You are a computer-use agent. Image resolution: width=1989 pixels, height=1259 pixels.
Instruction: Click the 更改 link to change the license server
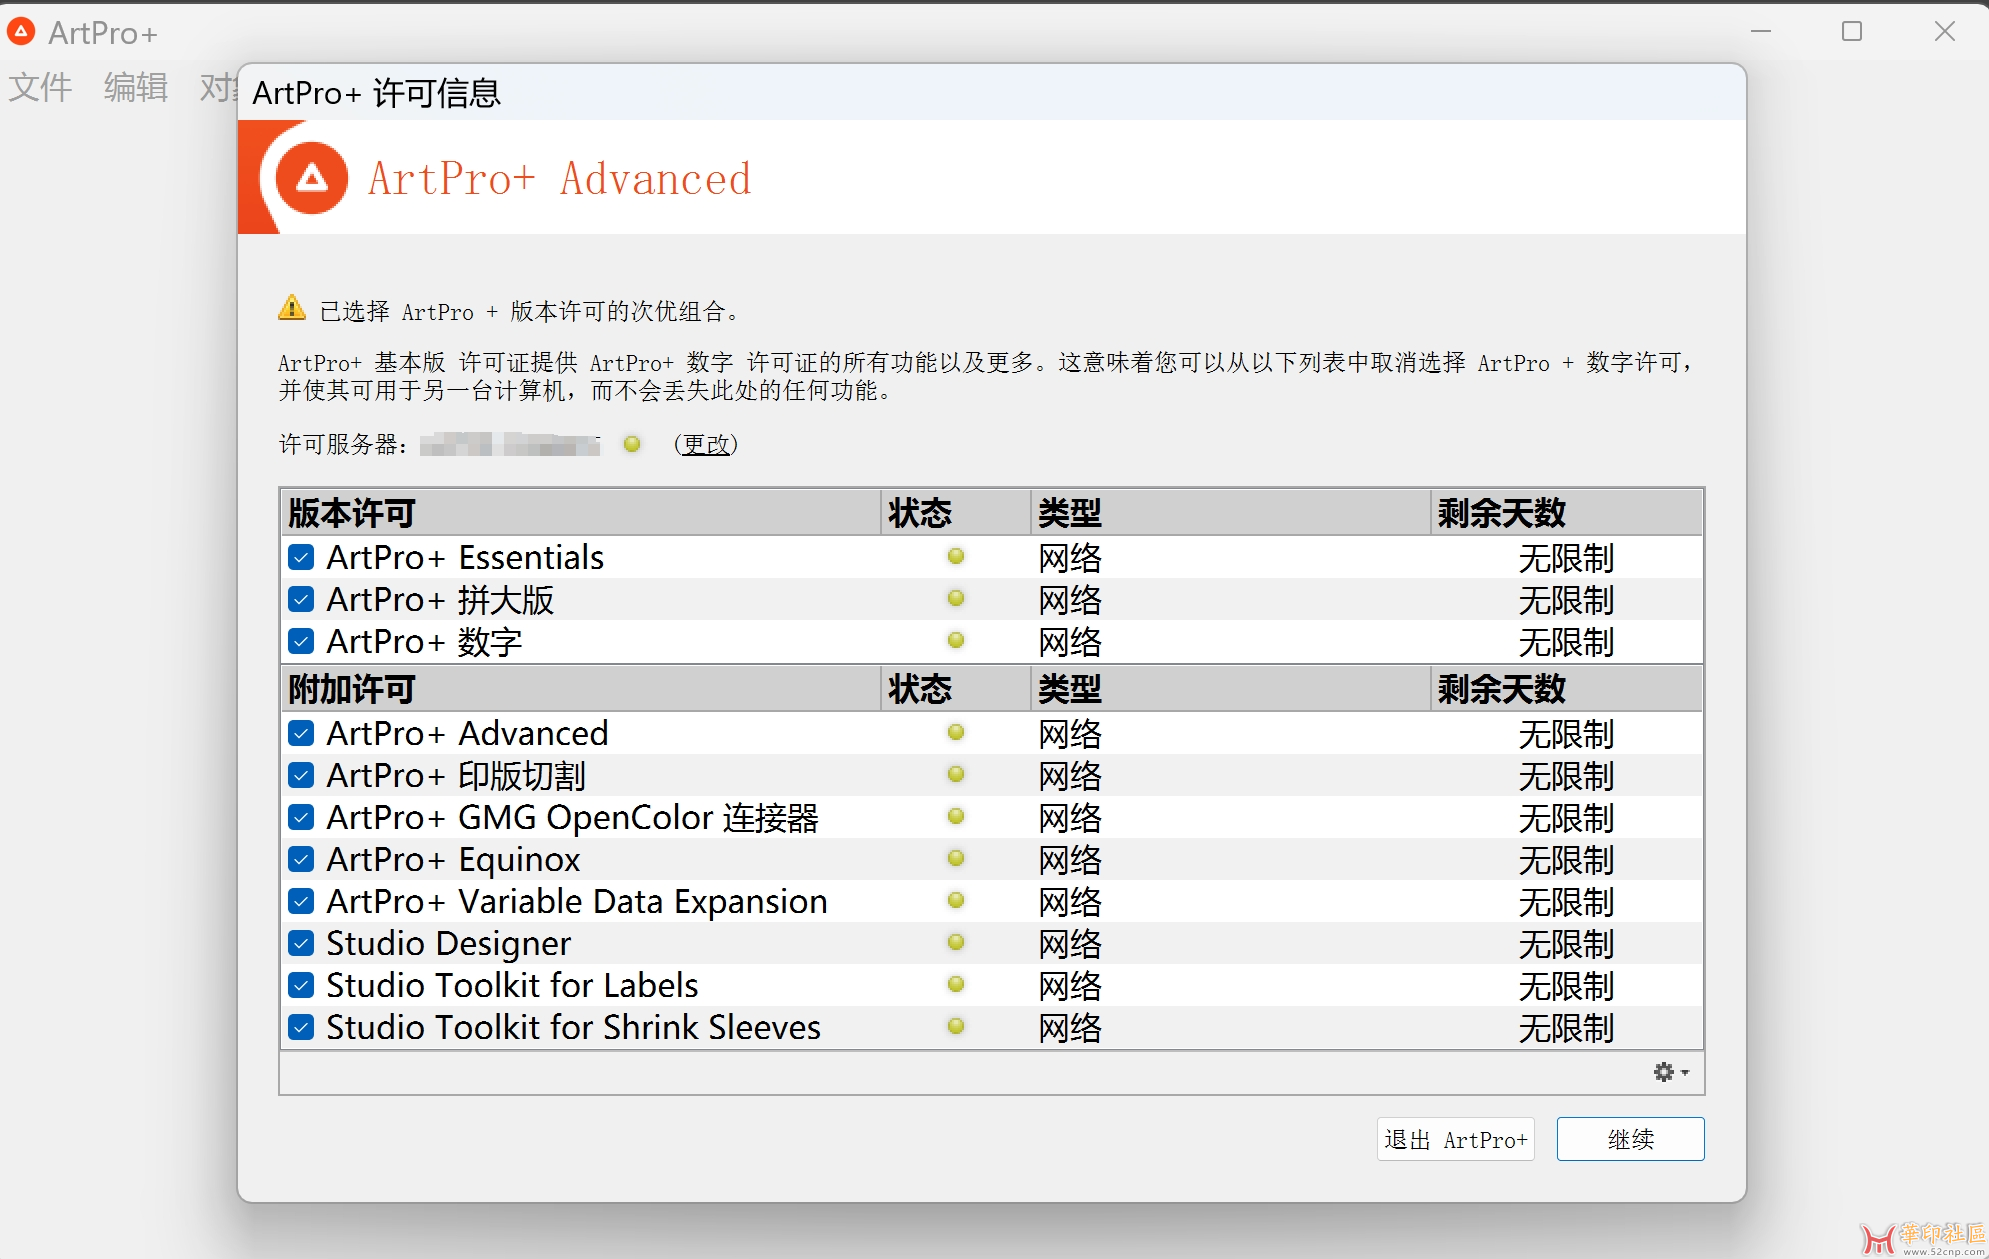706,444
